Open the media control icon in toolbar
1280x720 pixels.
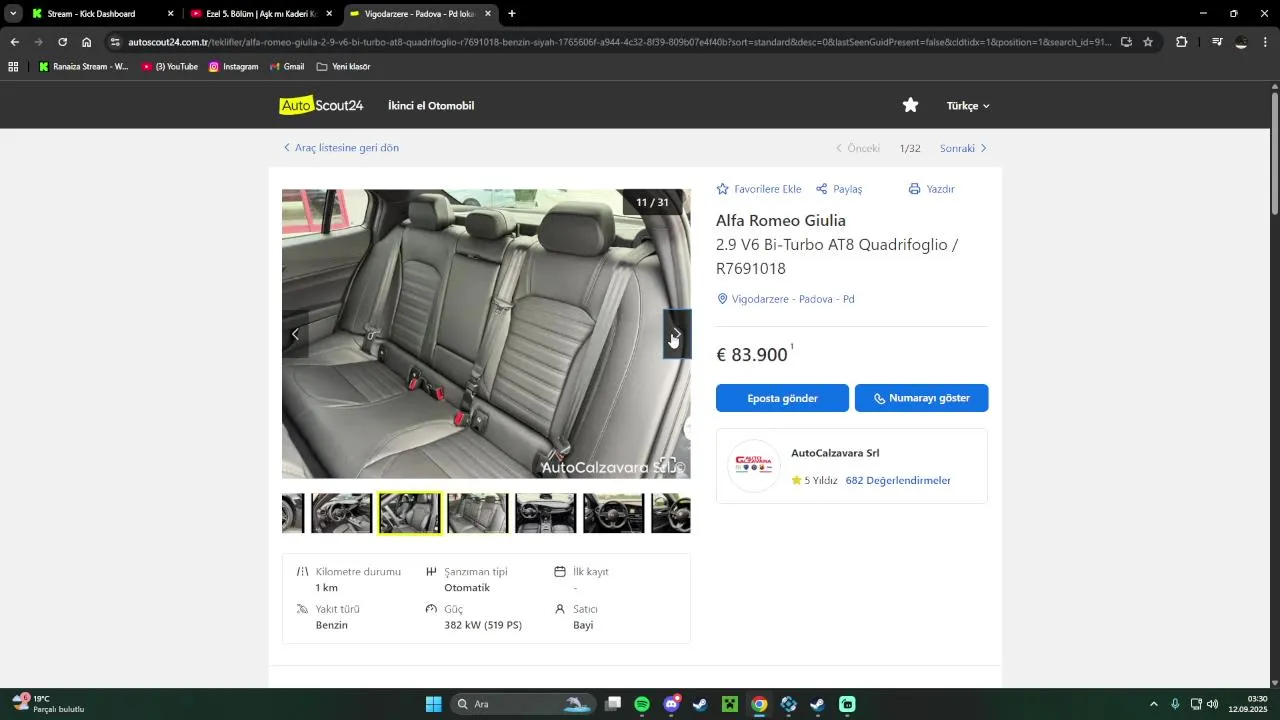[x=1216, y=42]
